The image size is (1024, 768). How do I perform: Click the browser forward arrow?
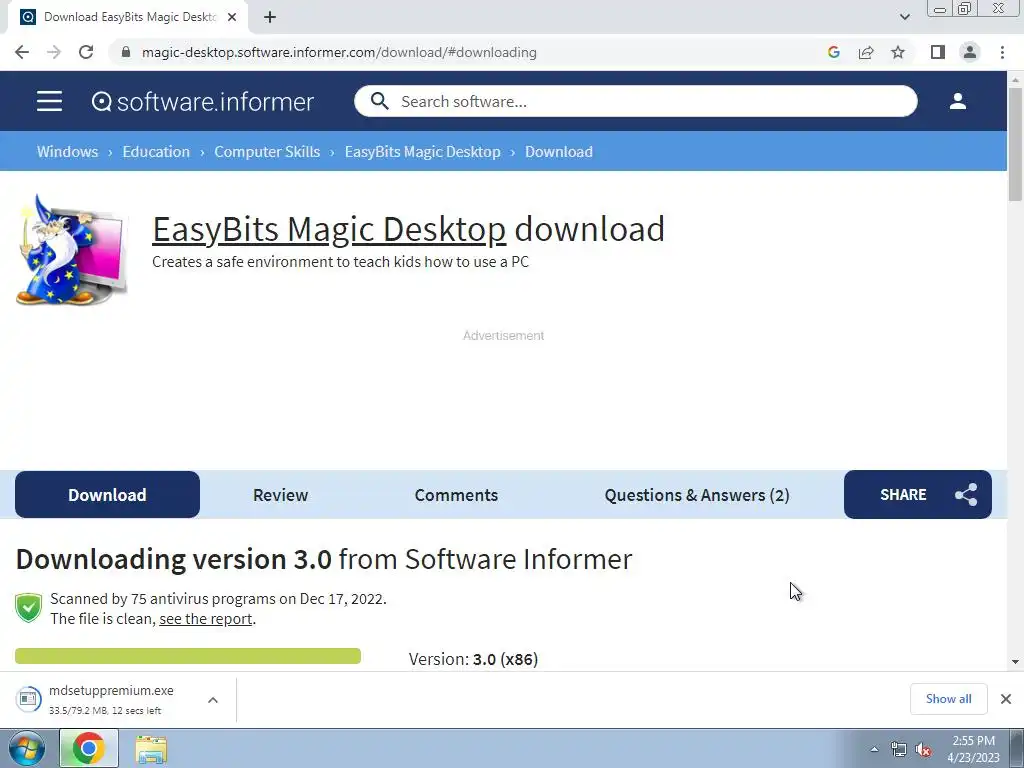pyautogui.click(x=54, y=52)
